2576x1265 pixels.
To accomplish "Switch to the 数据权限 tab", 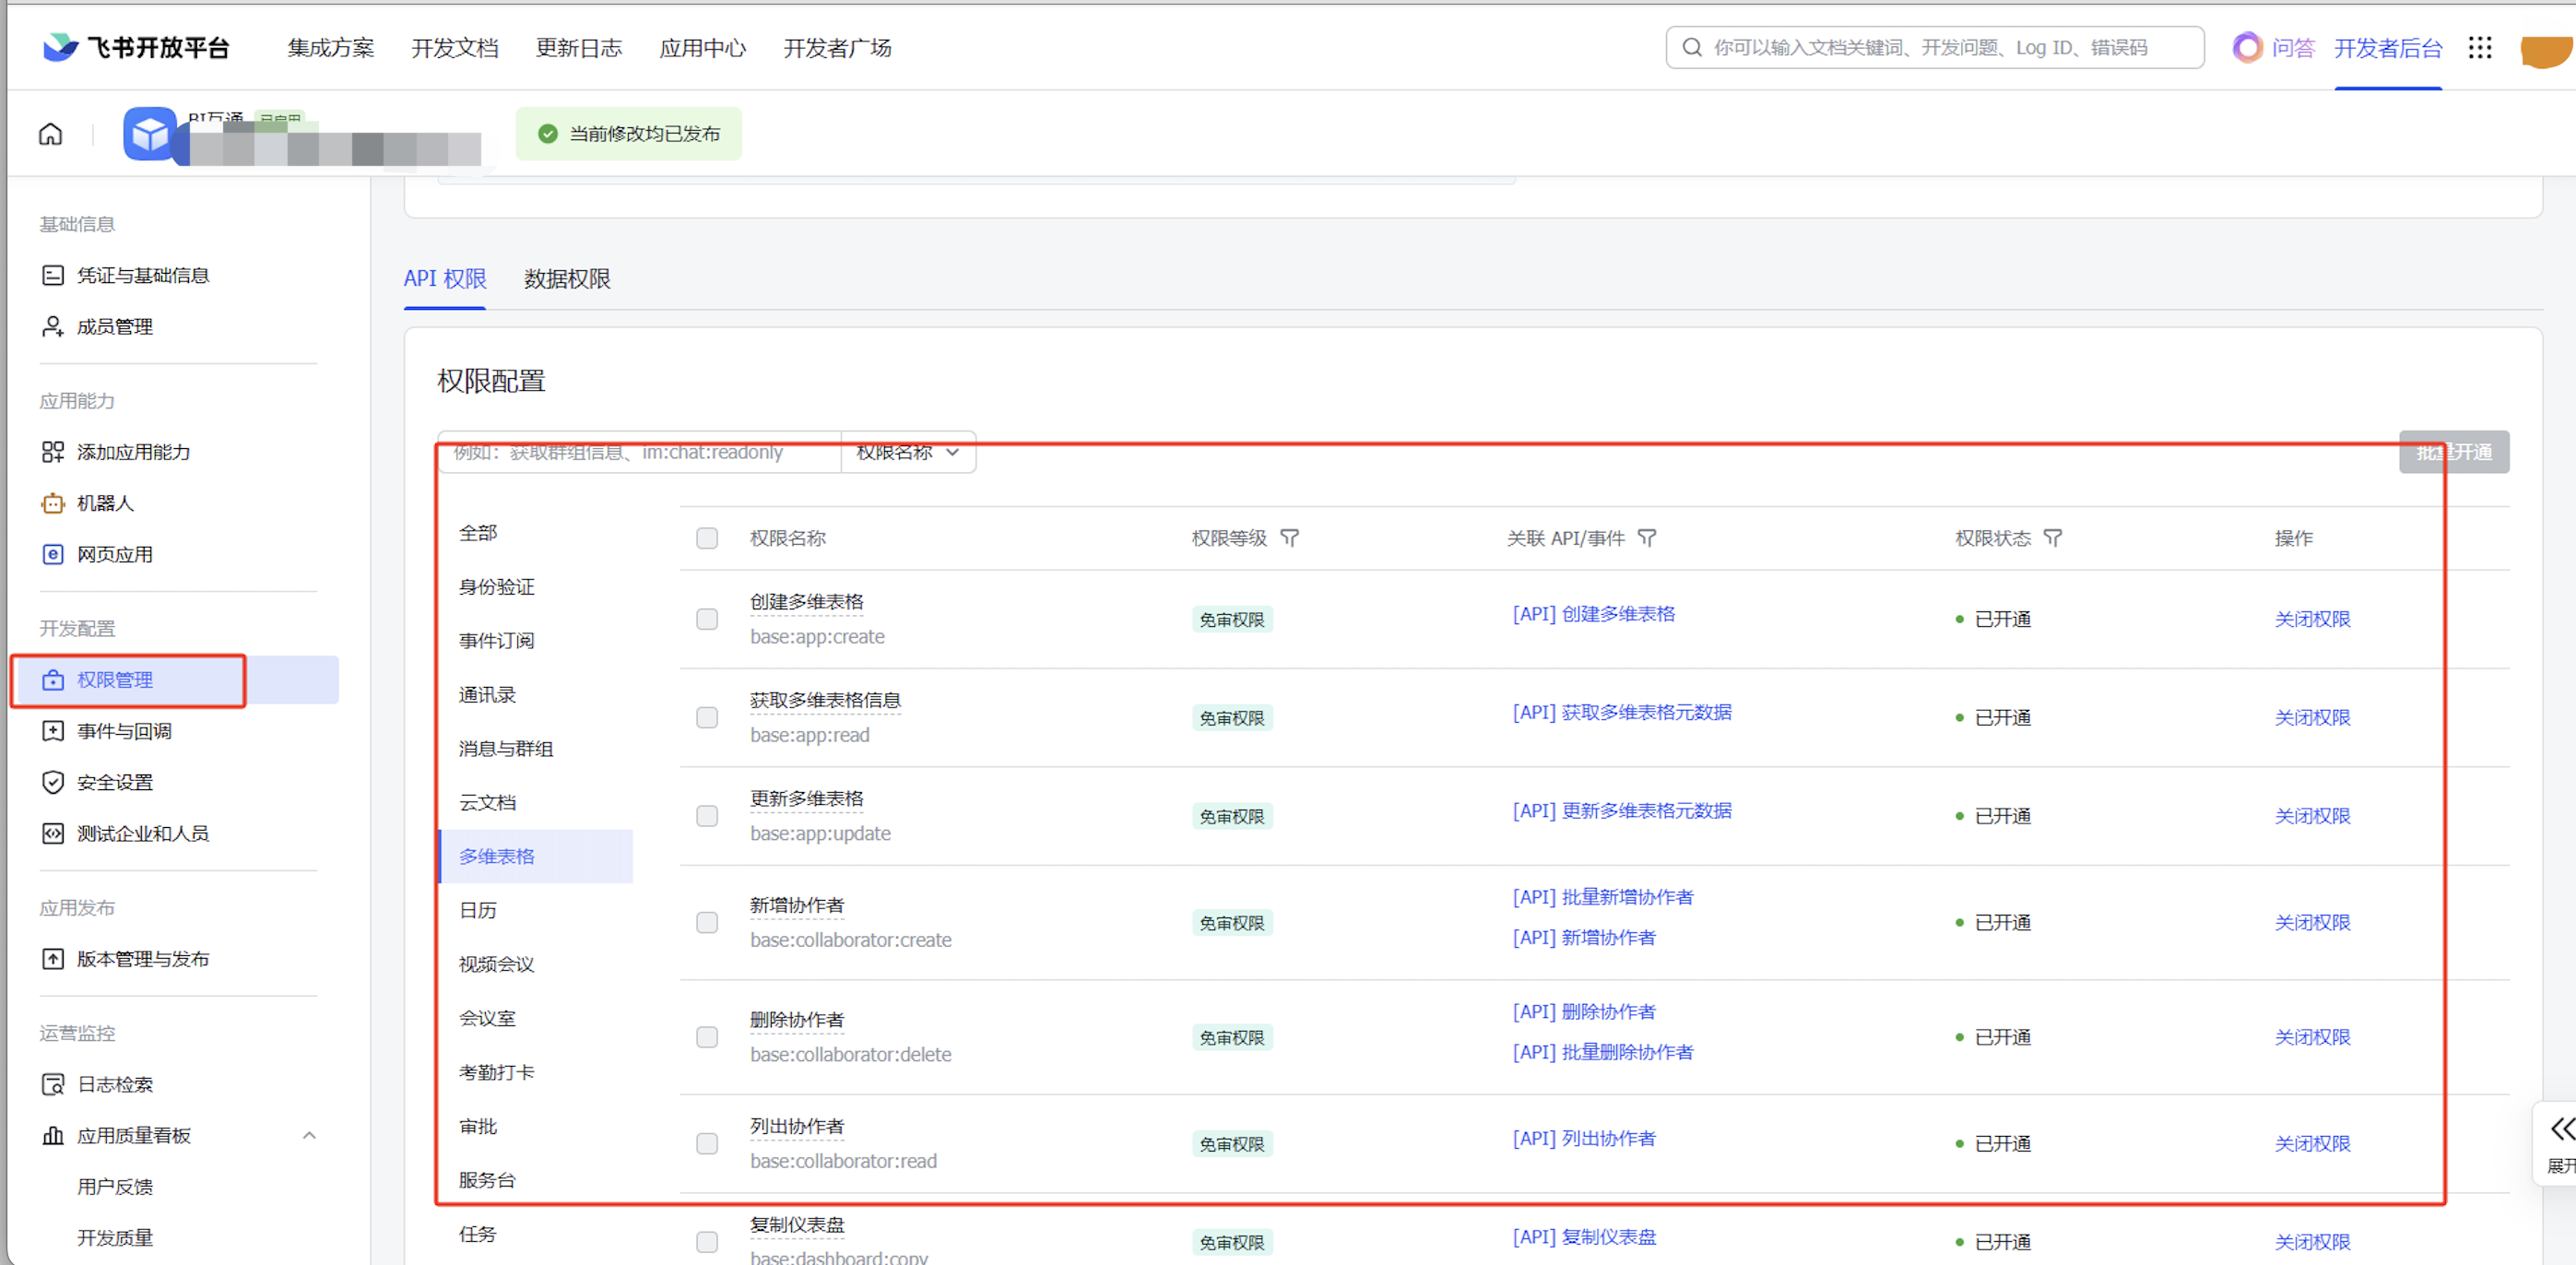I will point(567,279).
